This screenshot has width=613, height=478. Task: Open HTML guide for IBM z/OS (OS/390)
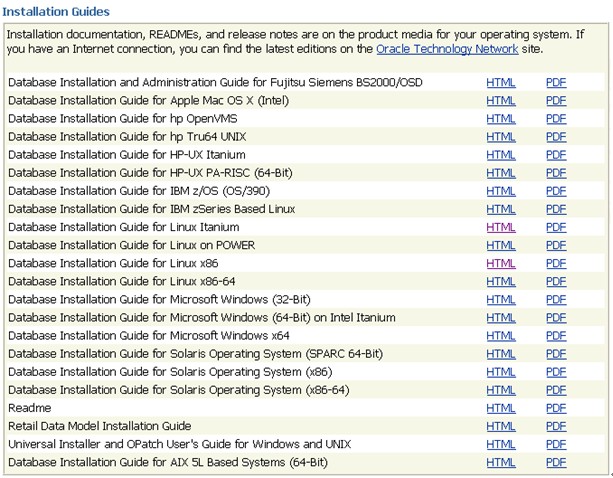501,190
